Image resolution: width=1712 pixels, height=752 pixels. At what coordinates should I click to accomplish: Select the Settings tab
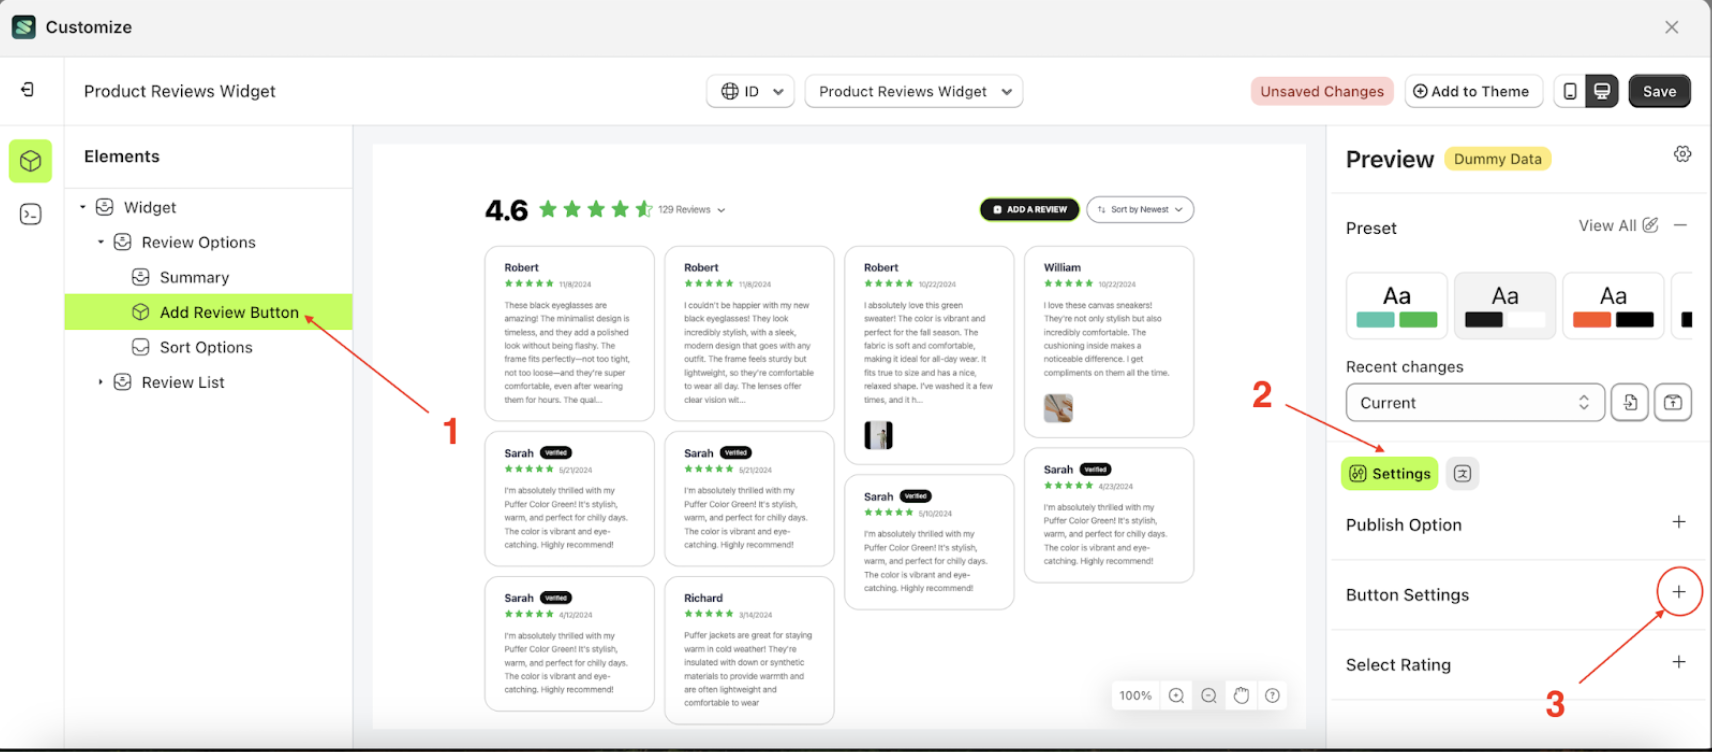(1389, 474)
